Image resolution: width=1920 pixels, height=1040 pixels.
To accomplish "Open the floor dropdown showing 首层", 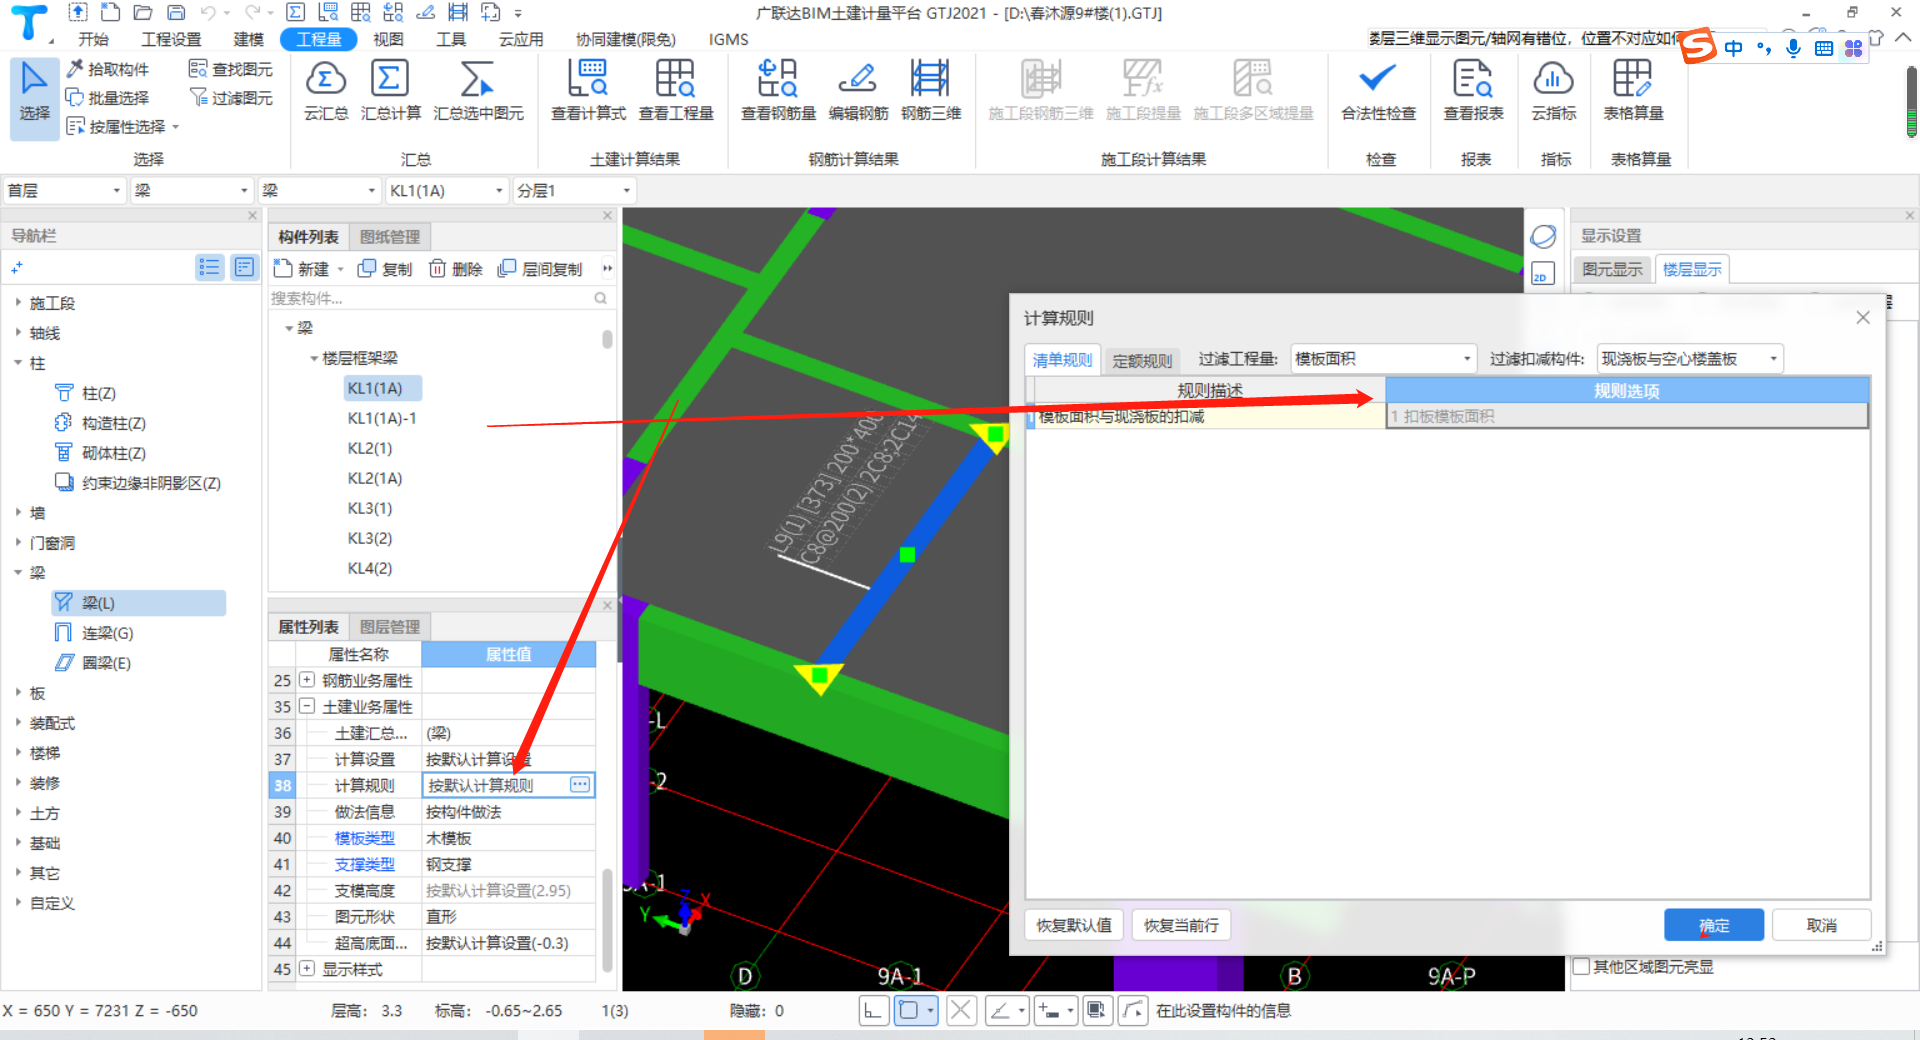I will pyautogui.click(x=64, y=190).
